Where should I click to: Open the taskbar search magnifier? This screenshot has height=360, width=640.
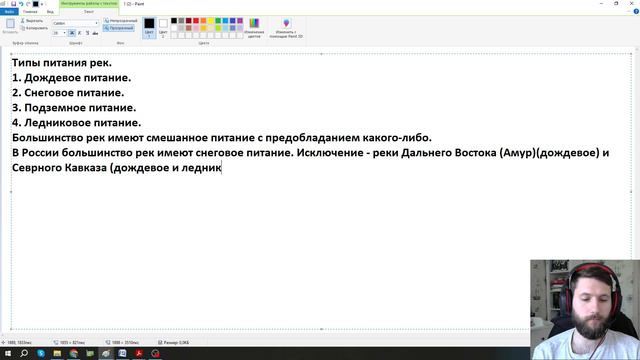24,353
